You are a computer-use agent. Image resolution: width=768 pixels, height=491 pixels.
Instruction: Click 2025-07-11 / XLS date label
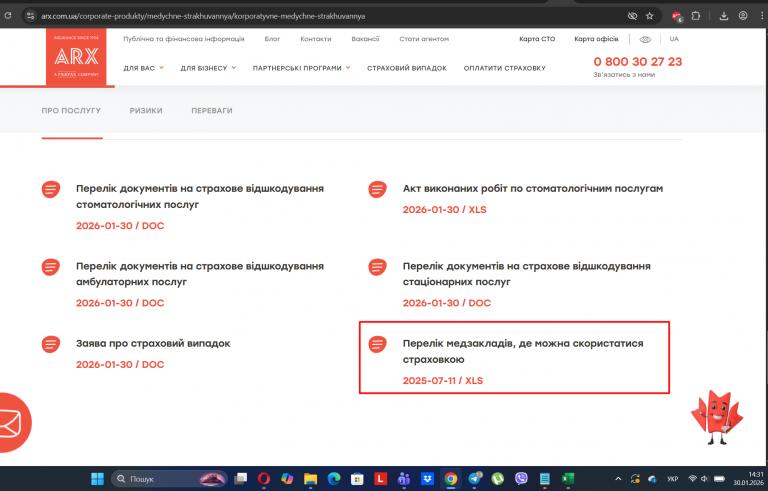click(443, 381)
